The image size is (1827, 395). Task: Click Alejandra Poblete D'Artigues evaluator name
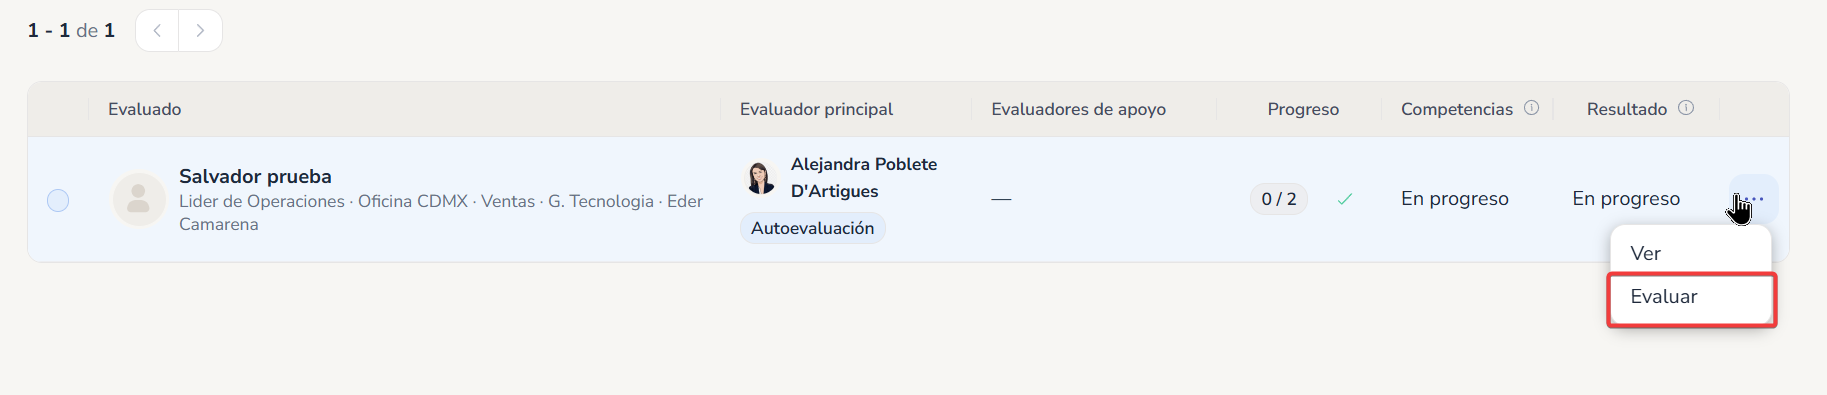pos(864,177)
